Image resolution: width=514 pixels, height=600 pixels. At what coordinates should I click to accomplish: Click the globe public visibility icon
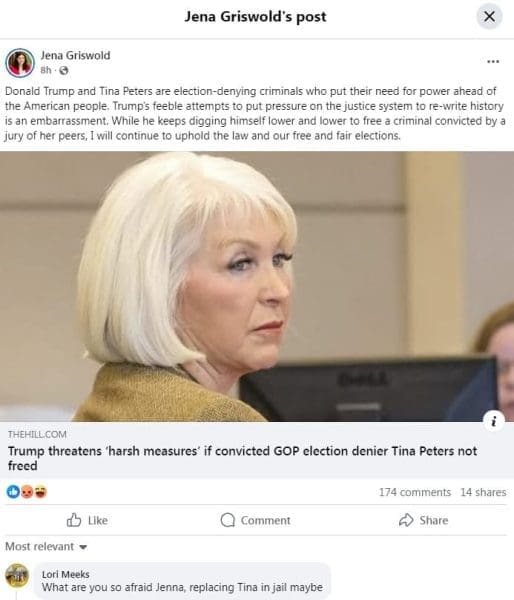tap(64, 70)
